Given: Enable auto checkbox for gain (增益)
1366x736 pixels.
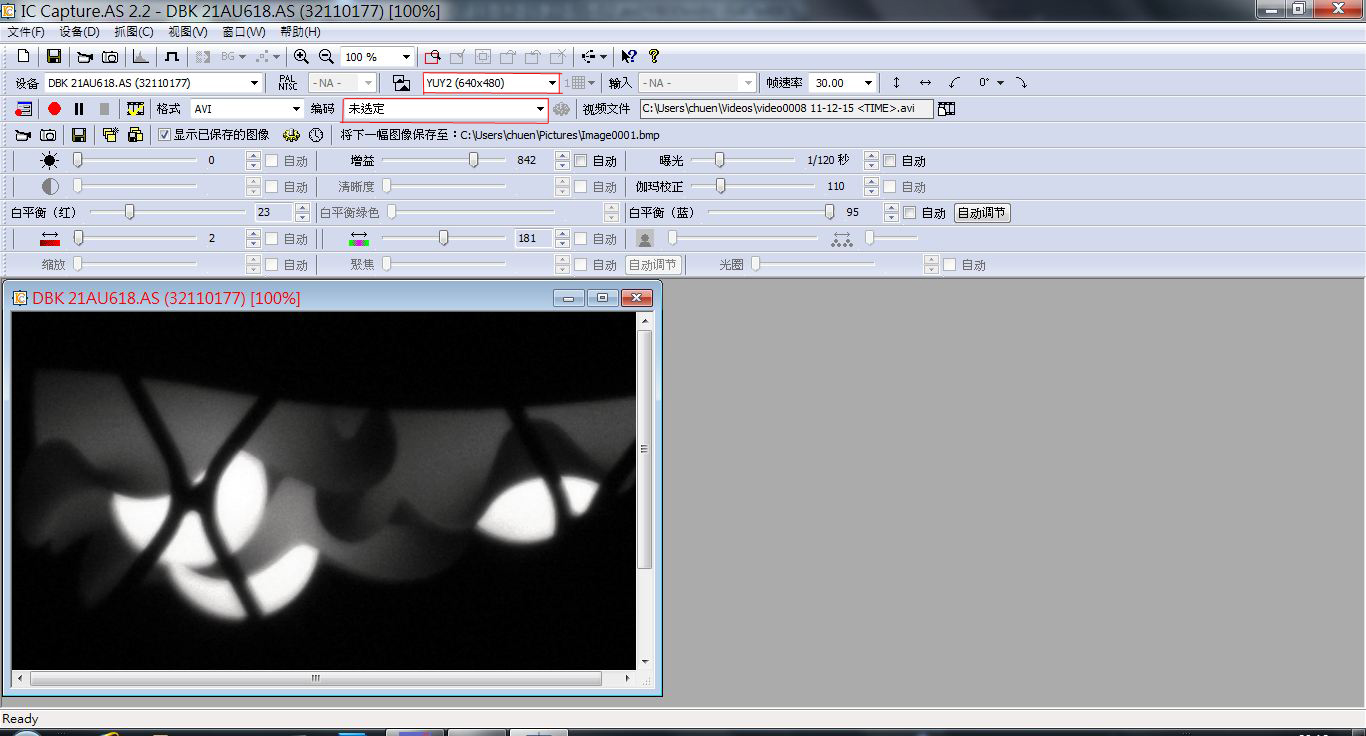Looking at the screenshot, I should tap(581, 161).
